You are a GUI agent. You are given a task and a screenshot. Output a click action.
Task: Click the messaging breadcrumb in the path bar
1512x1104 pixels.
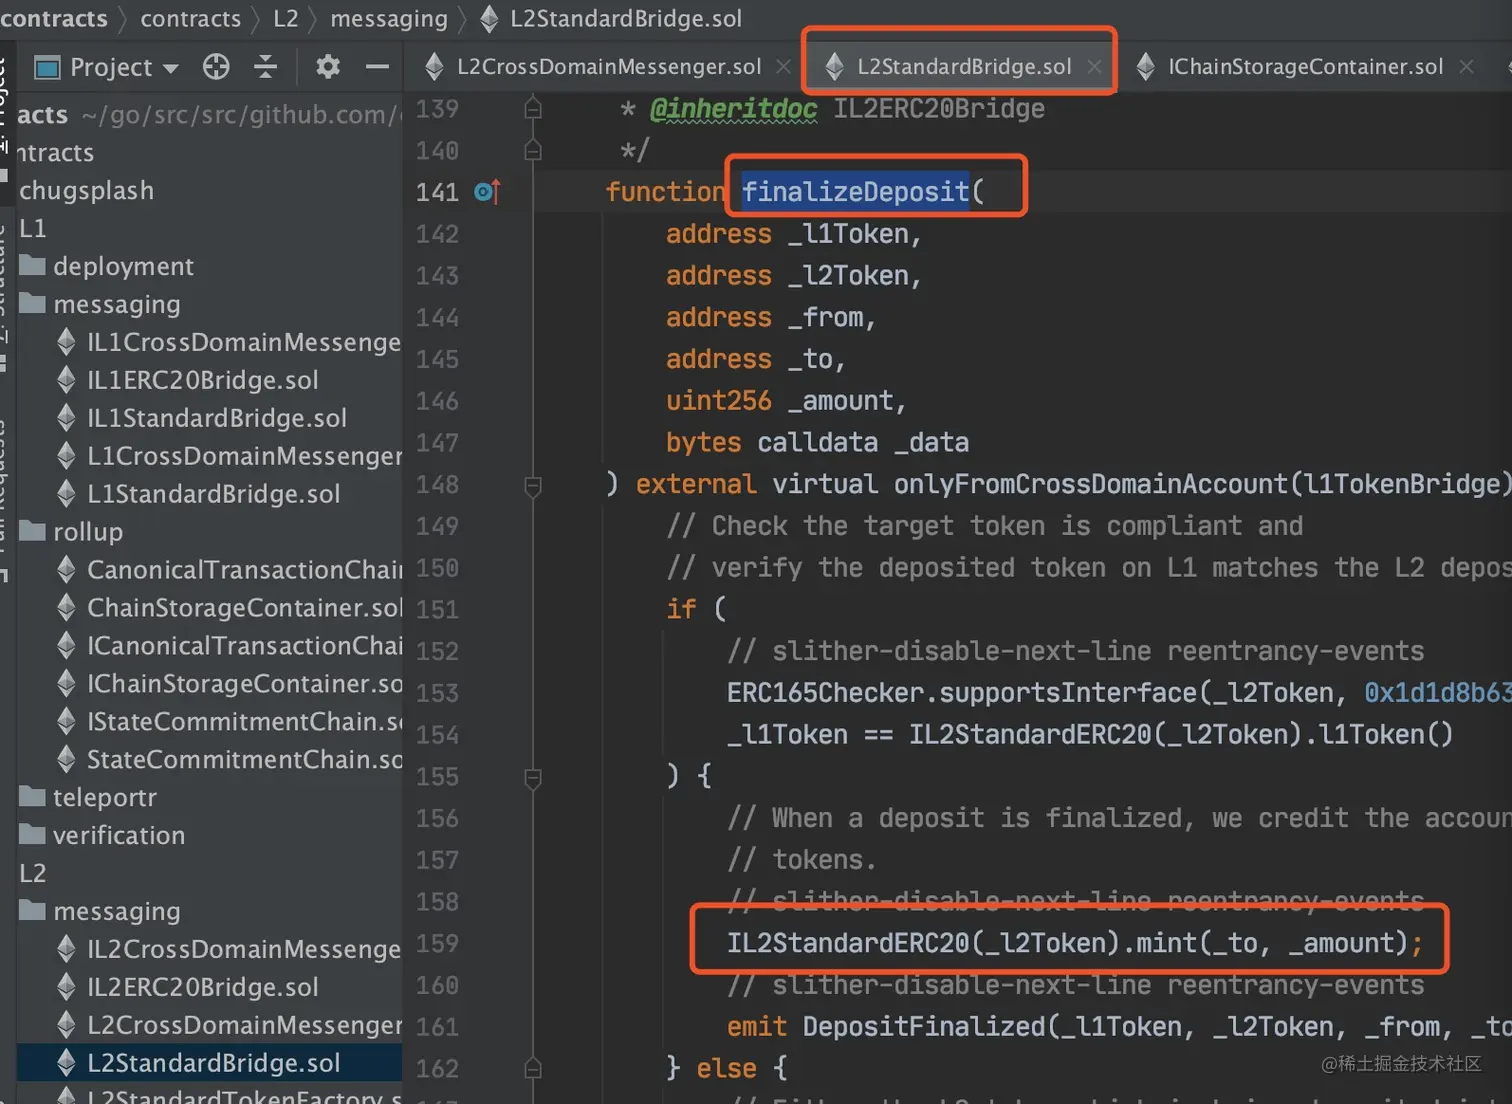point(389,18)
